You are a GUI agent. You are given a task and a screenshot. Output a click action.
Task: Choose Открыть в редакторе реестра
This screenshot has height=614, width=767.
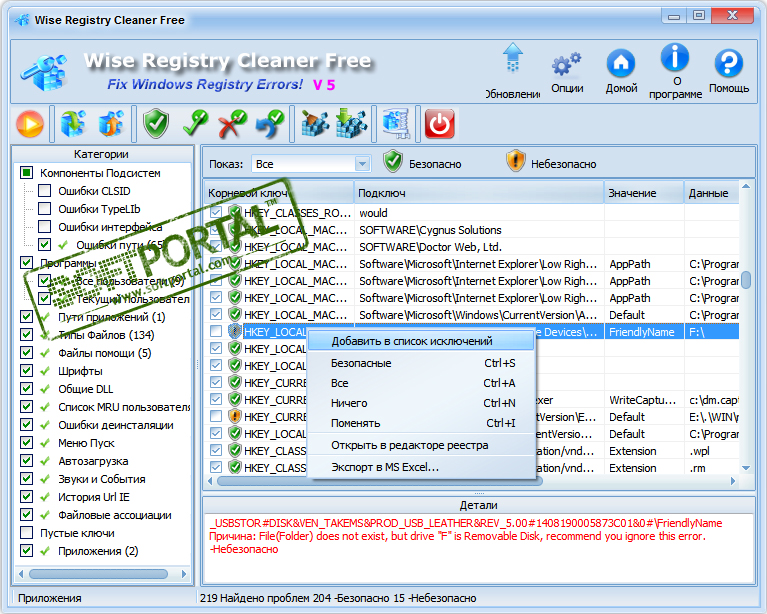[421, 445]
